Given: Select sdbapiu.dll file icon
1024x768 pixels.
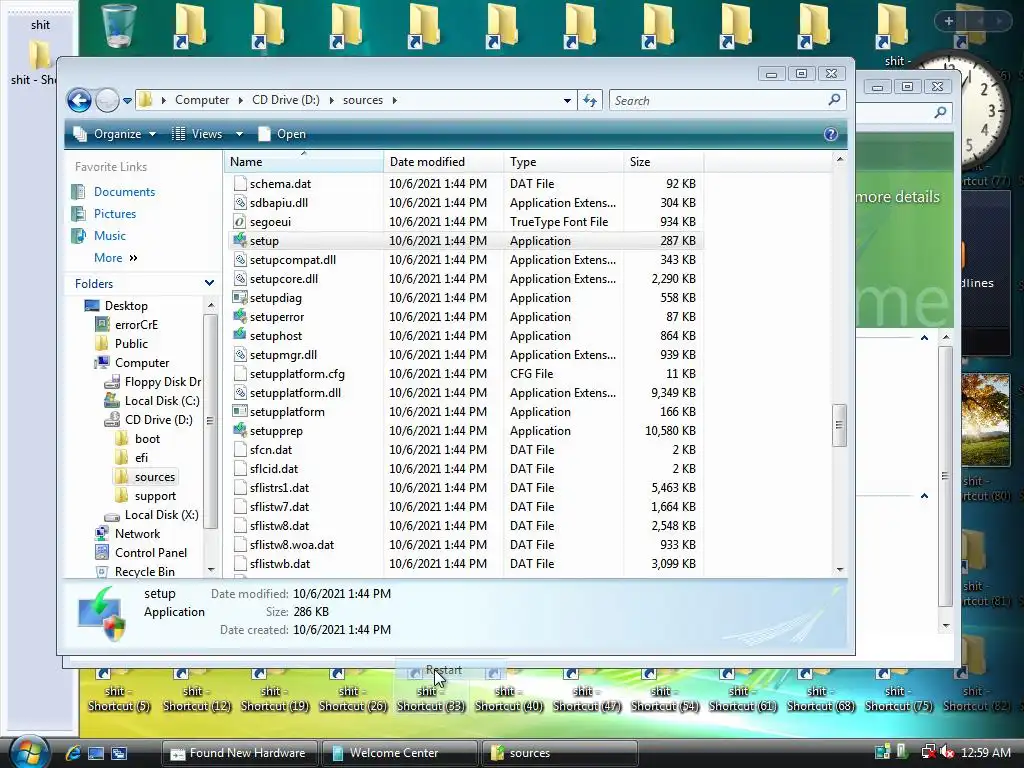Looking at the screenshot, I should [240, 202].
